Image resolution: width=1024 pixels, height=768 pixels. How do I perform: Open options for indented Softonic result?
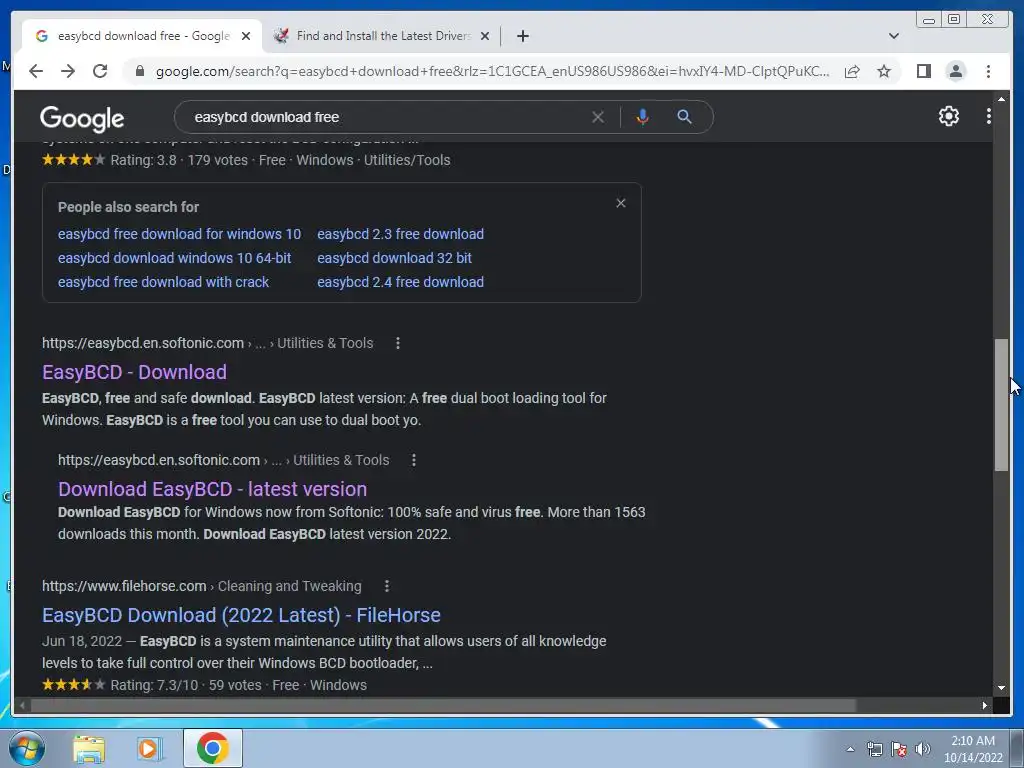pos(413,460)
